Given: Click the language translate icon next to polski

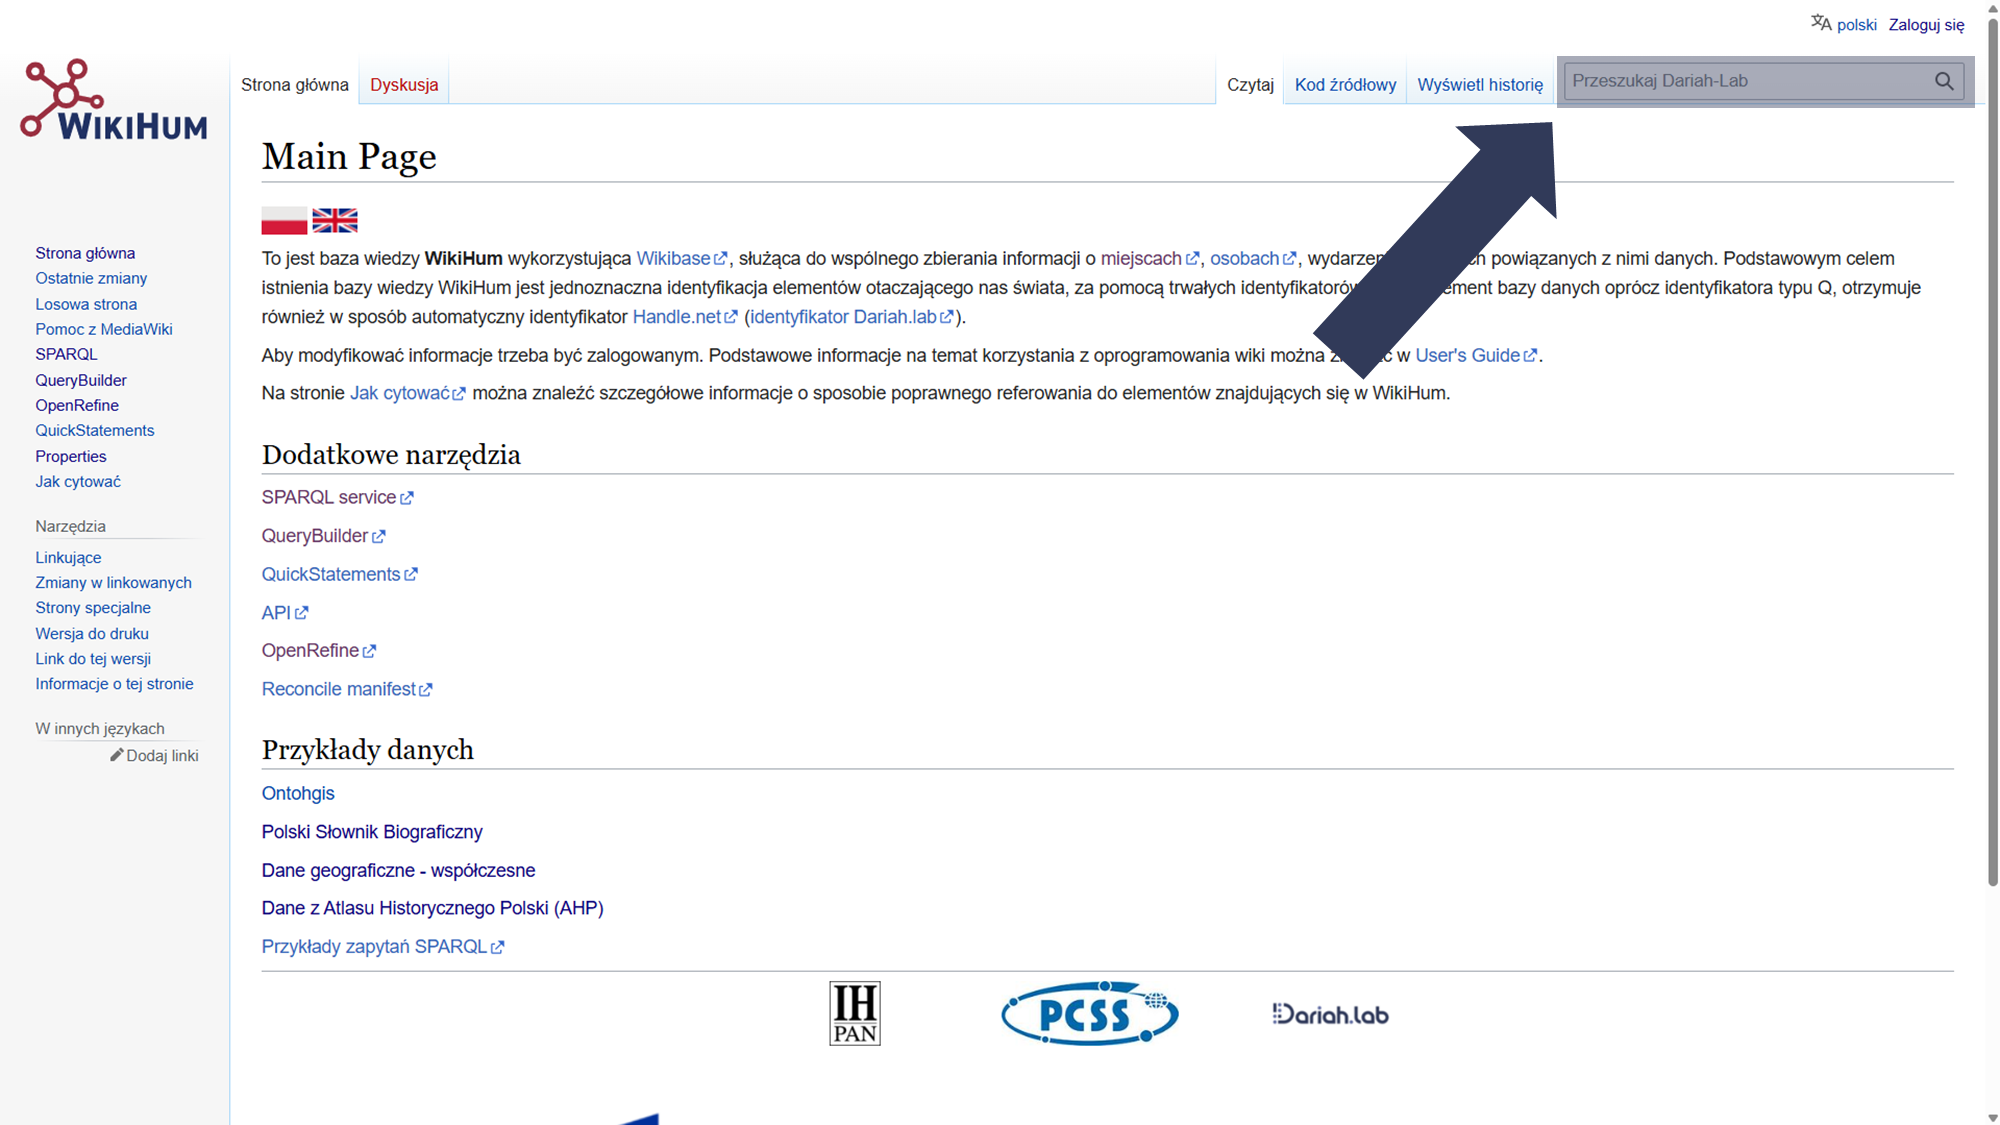Looking at the screenshot, I should (1820, 23).
